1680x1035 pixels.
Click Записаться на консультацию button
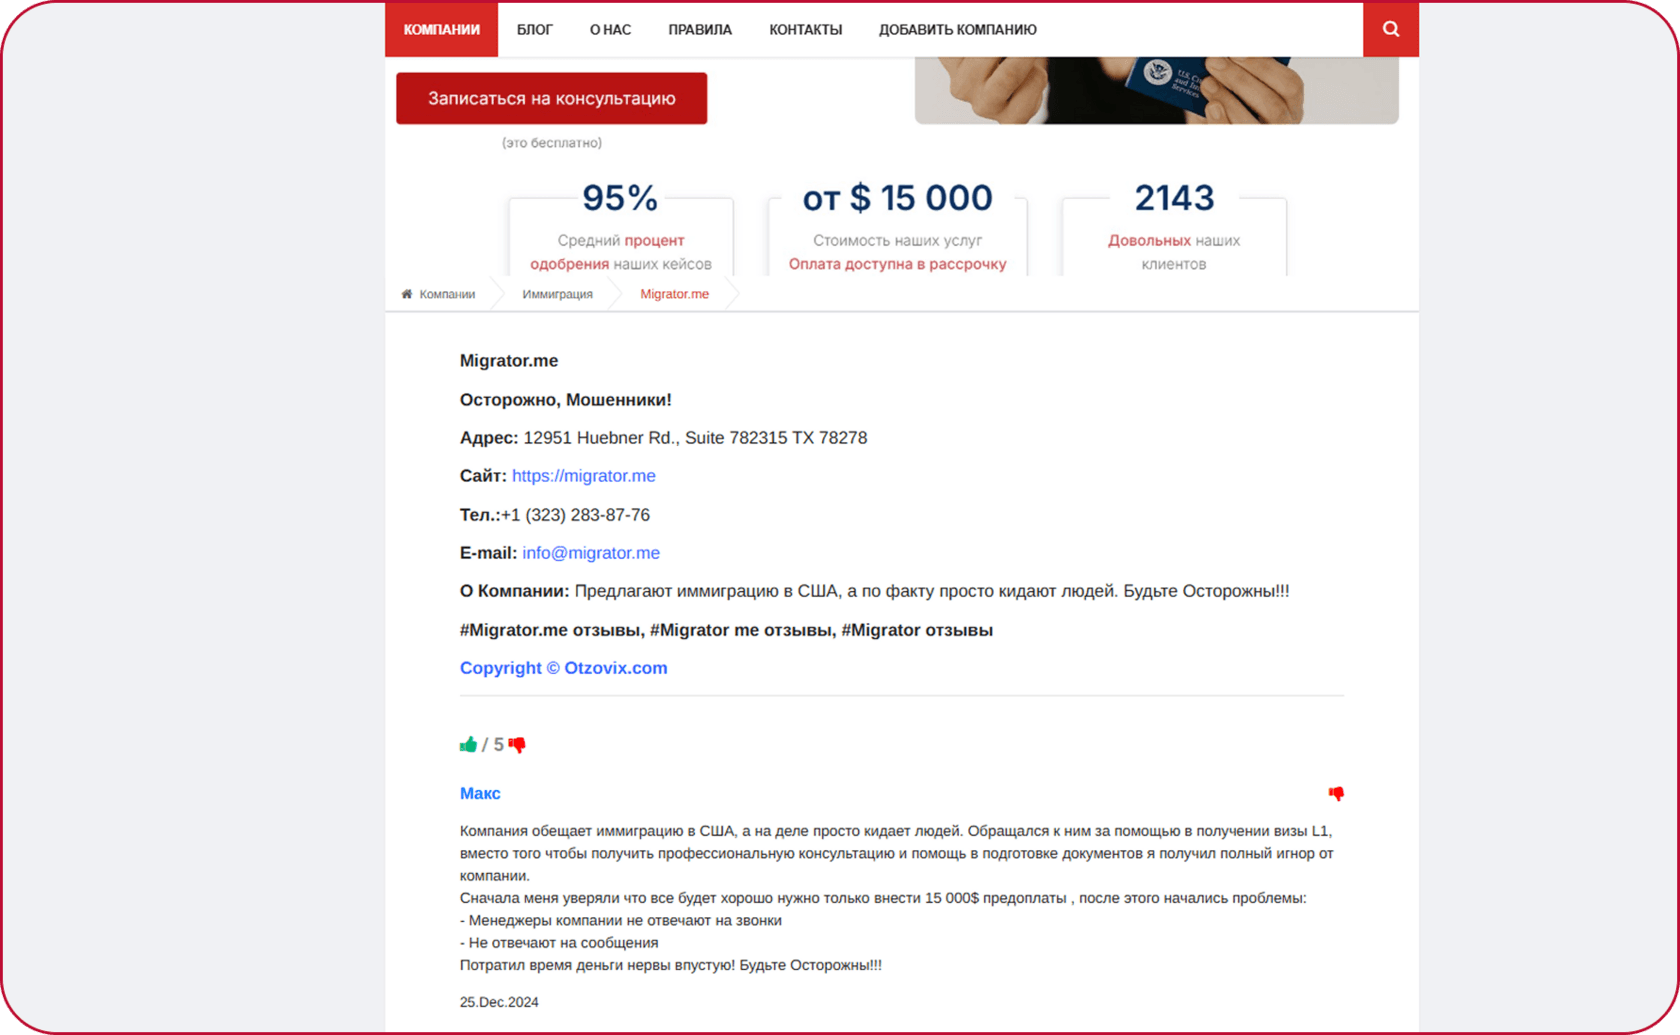point(551,98)
